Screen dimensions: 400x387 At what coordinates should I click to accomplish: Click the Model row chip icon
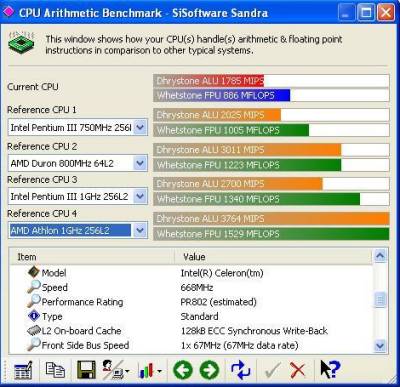click(34, 272)
